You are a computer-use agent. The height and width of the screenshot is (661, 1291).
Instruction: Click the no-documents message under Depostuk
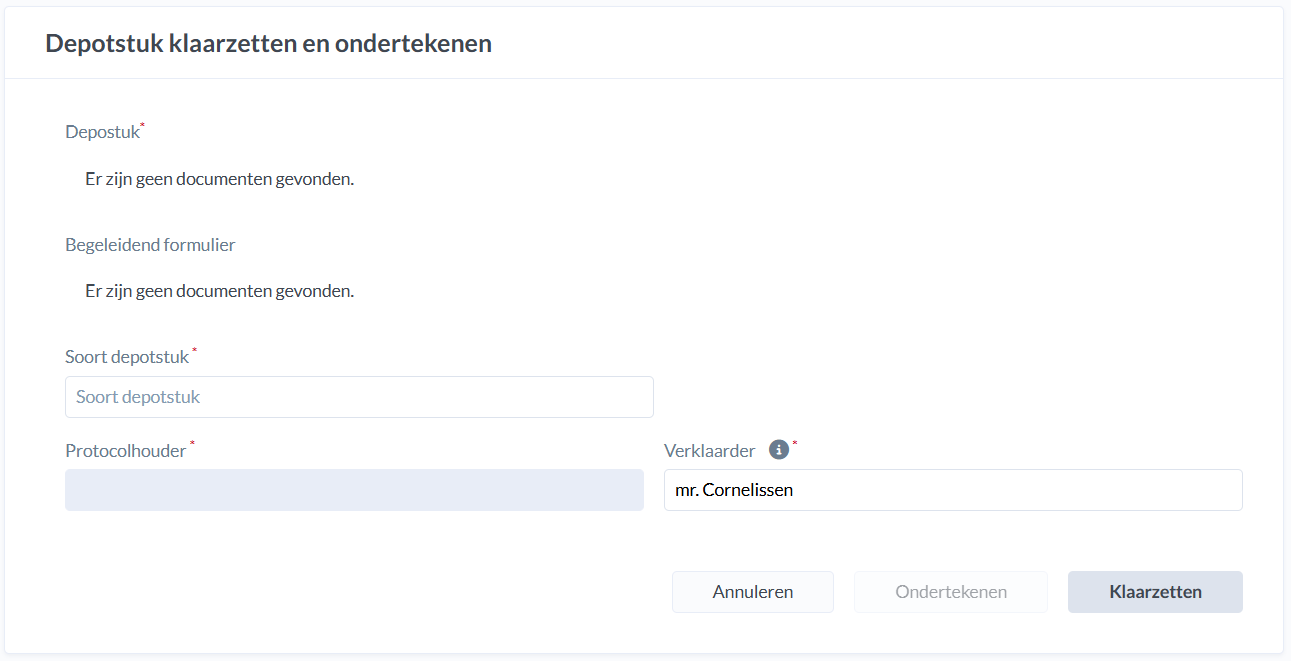tap(220, 180)
